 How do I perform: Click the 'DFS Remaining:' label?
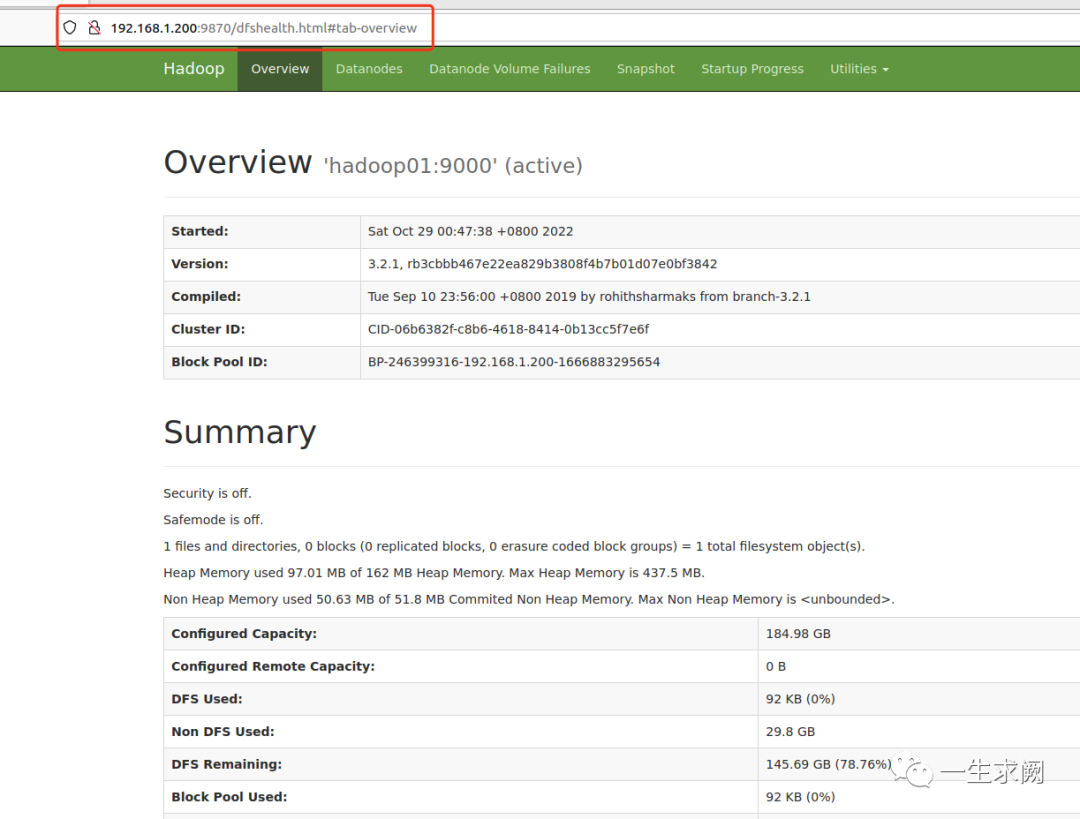click(227, 765)
